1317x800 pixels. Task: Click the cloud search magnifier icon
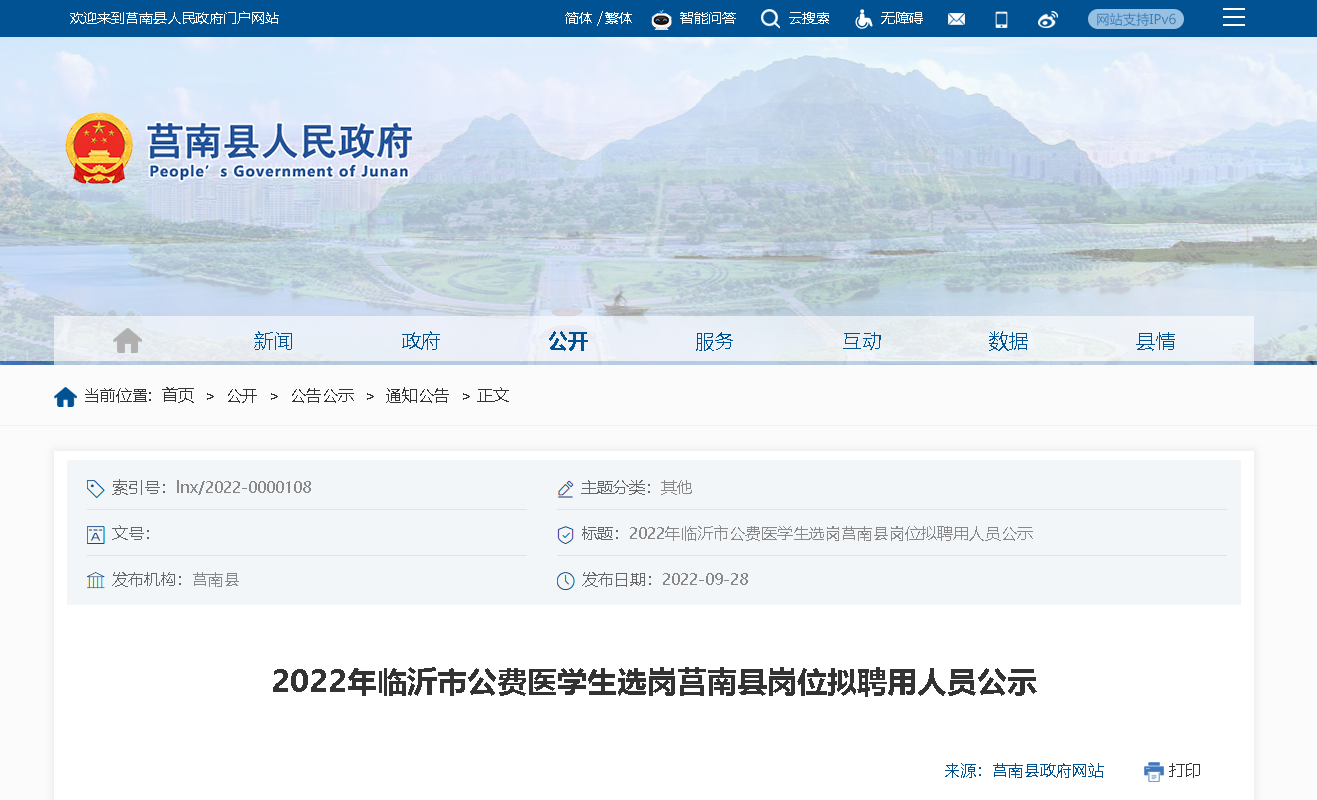[x=770, y=19]
